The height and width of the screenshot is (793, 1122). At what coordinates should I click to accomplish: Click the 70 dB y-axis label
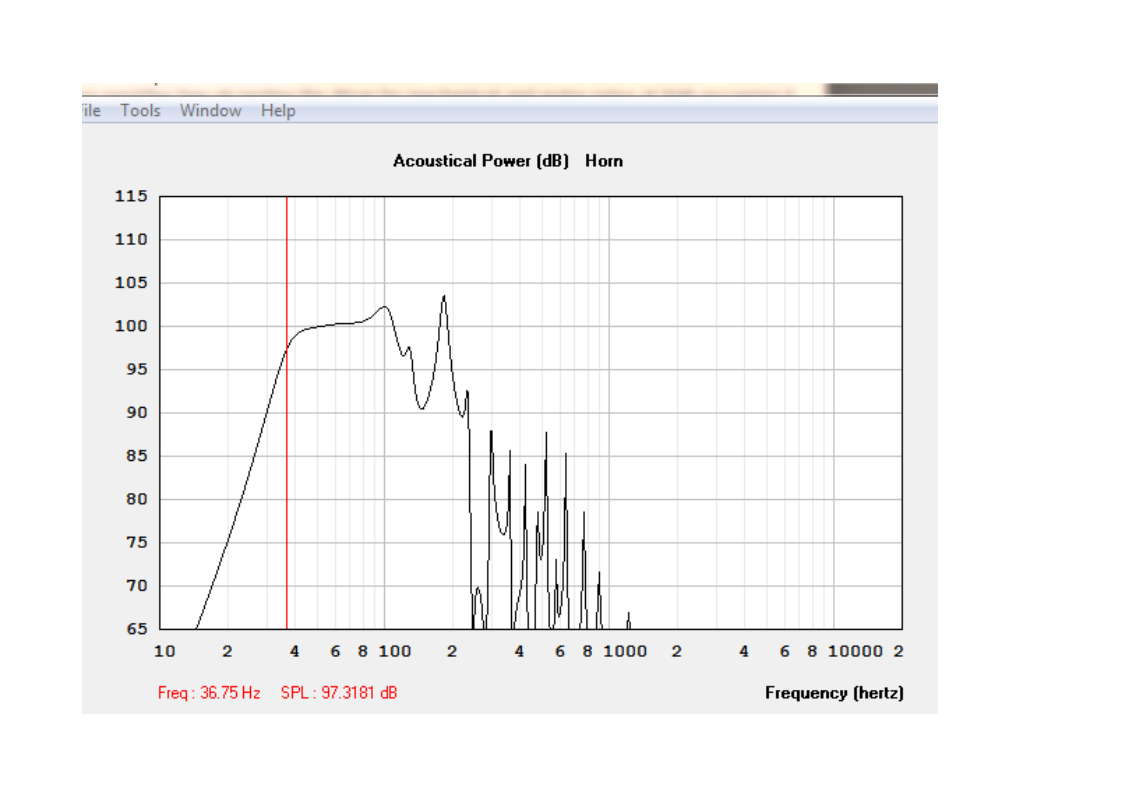[137, 586]
